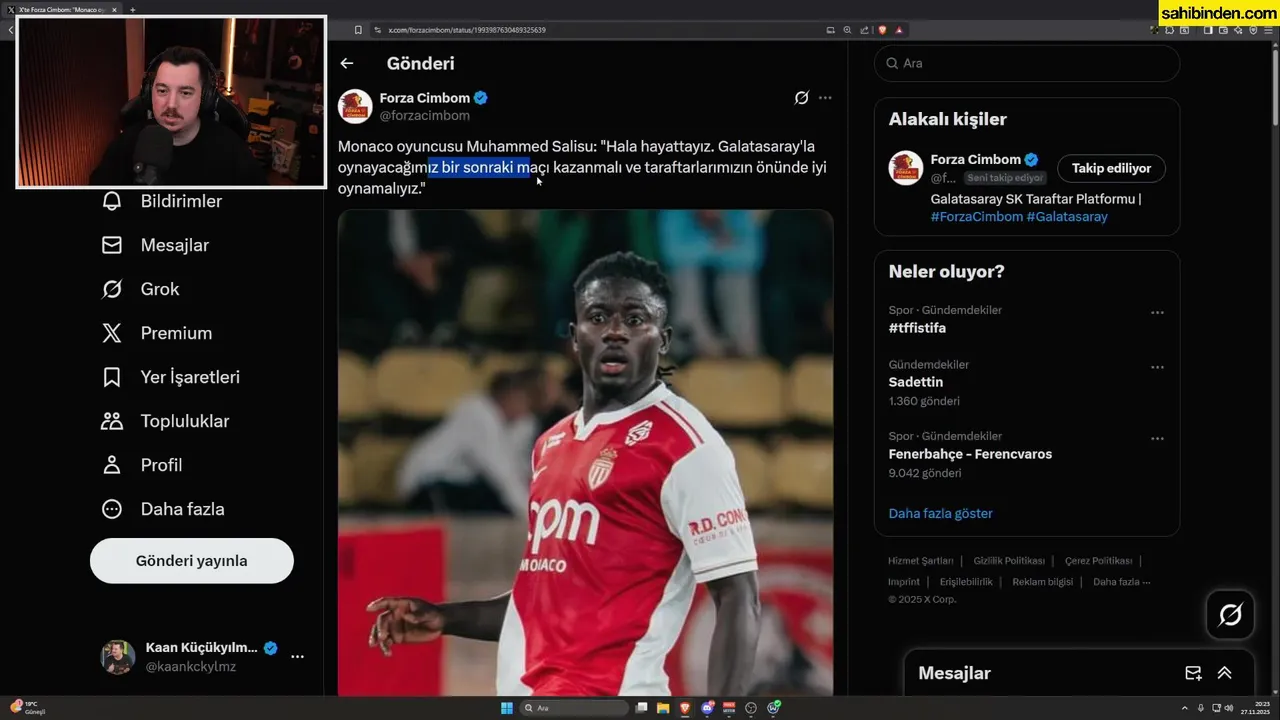Open weather widget showing Güneşli

point(28,708)
